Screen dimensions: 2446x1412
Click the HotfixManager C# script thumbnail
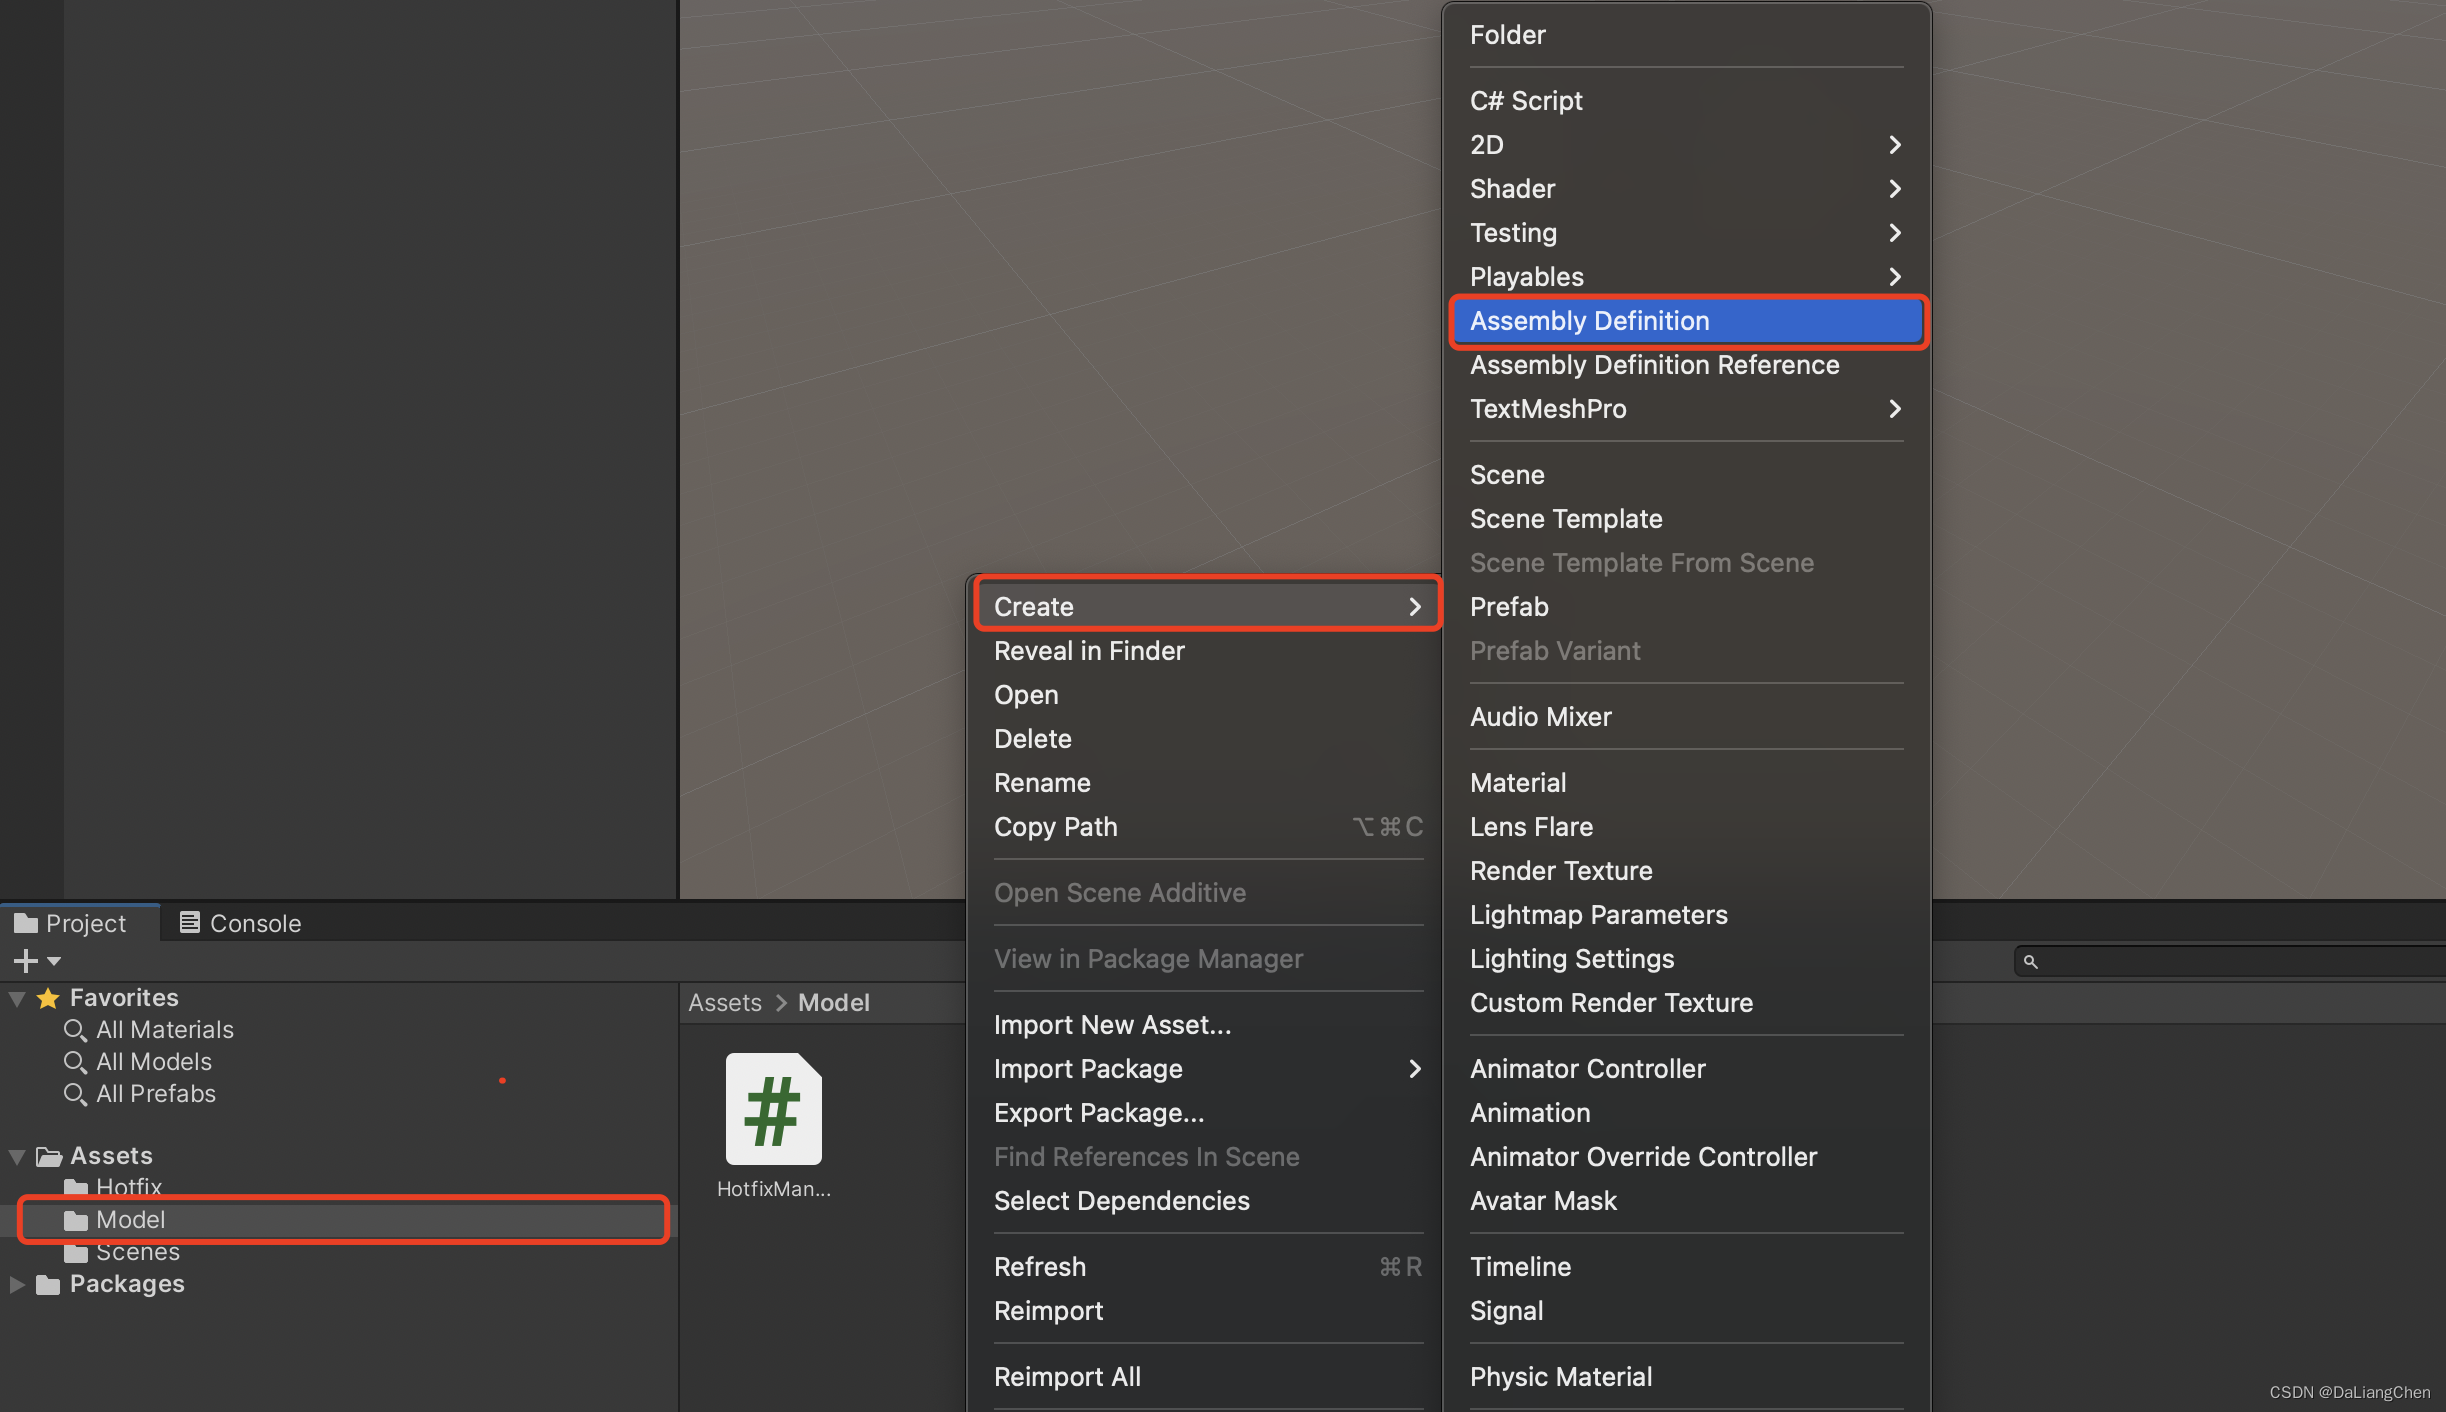pyautogui.click(x=773, y=1109)
